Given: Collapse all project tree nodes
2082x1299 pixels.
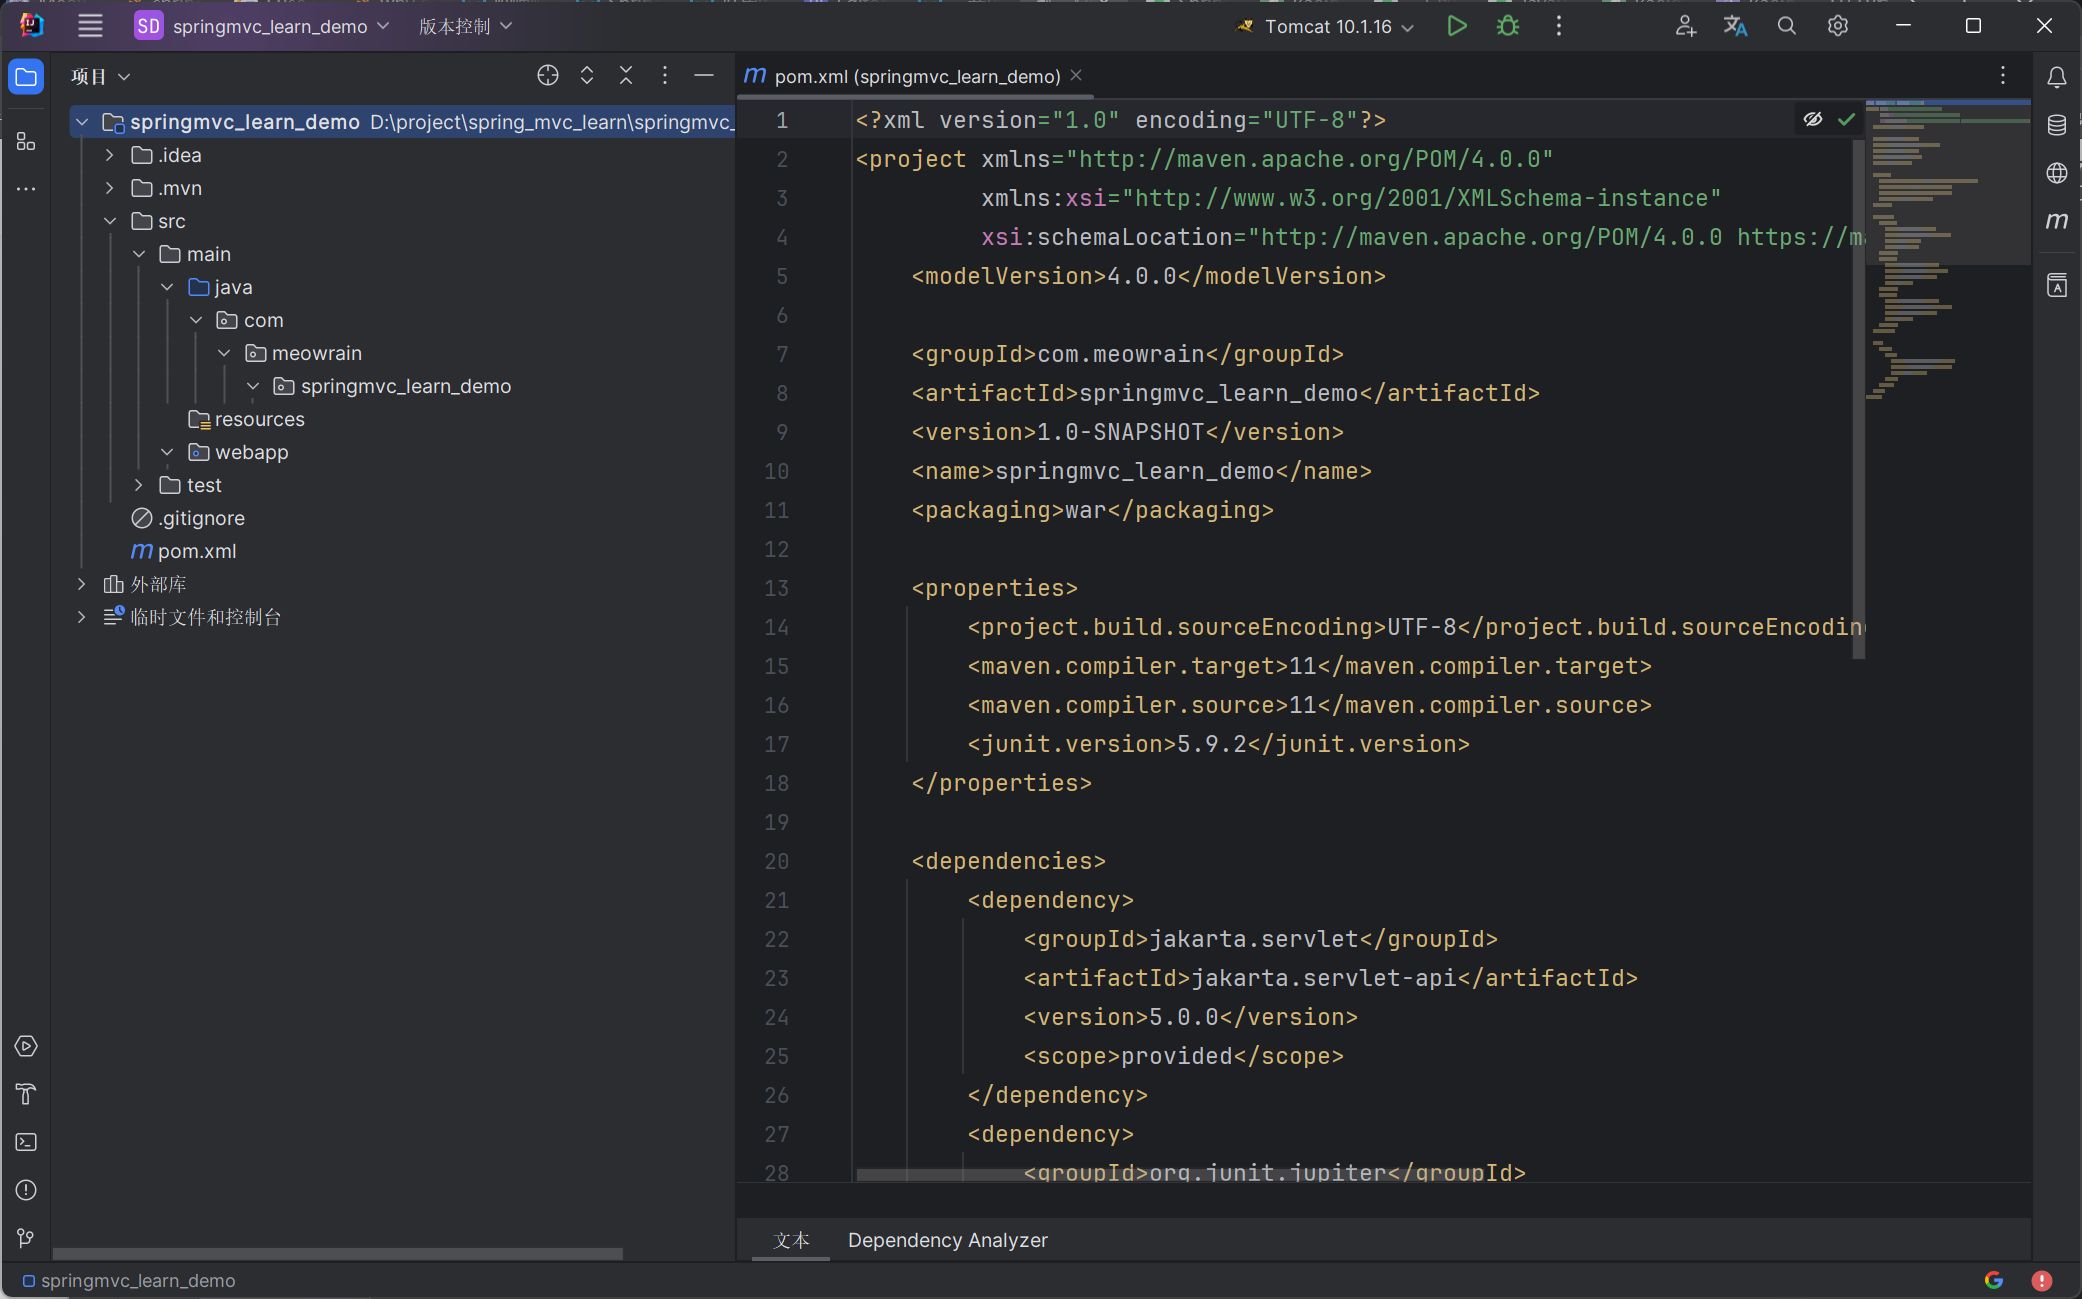Looking at the screenshot, I should click(626, 76).
